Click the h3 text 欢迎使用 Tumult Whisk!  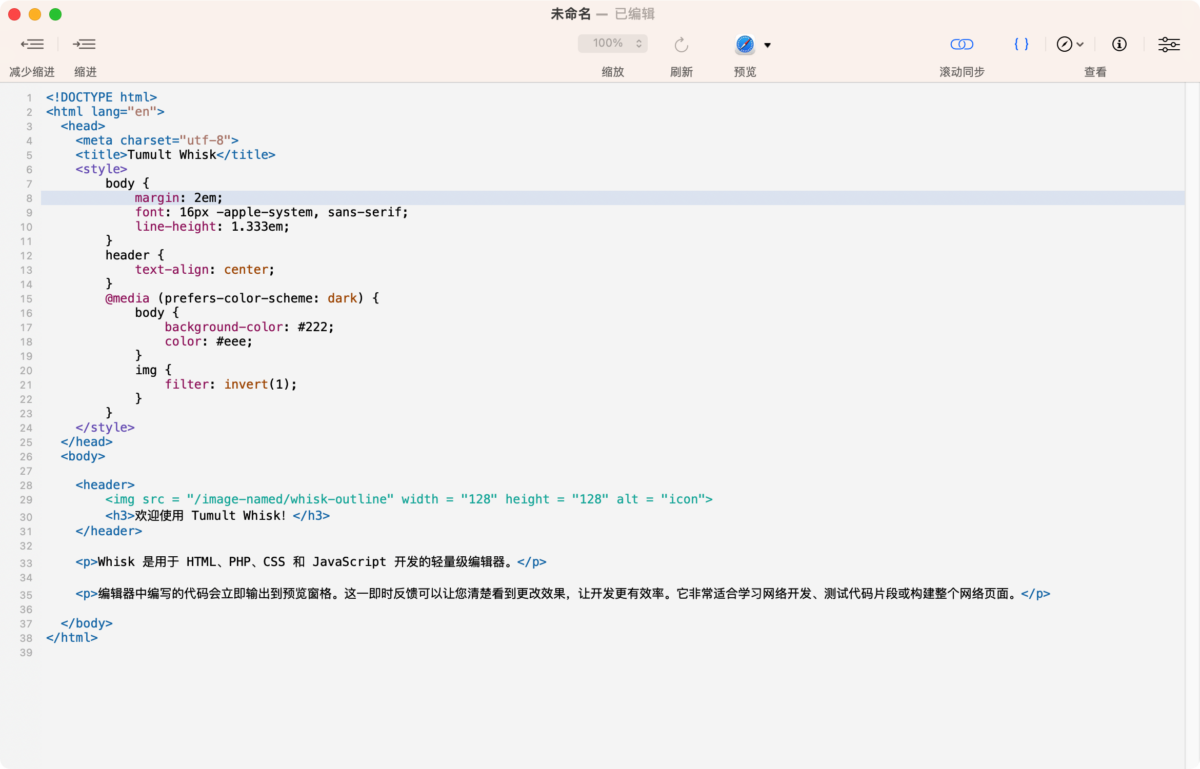[x=211, y=516]
